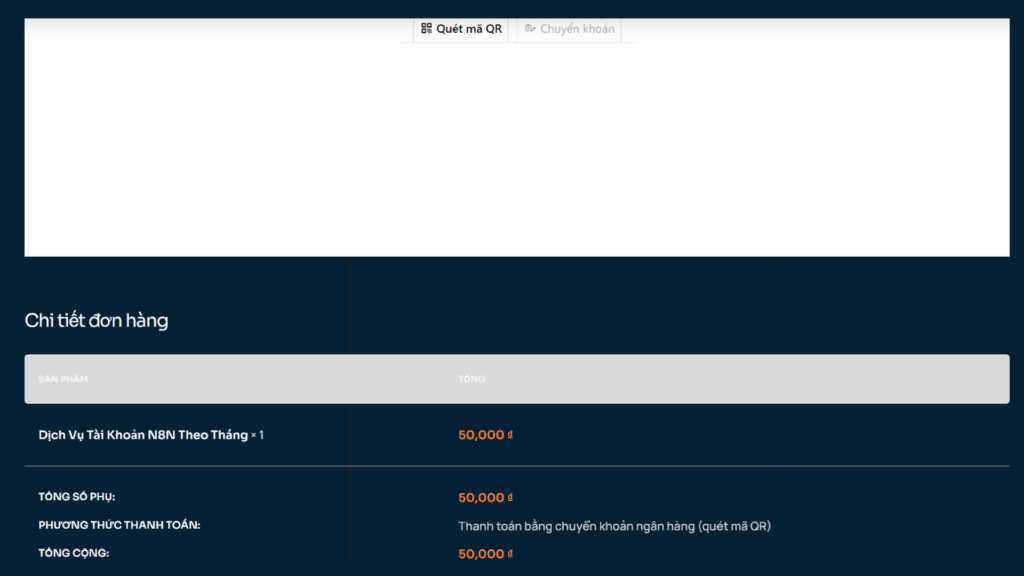Click the × 1 quantity text
1024x576 pixels.
257,436
